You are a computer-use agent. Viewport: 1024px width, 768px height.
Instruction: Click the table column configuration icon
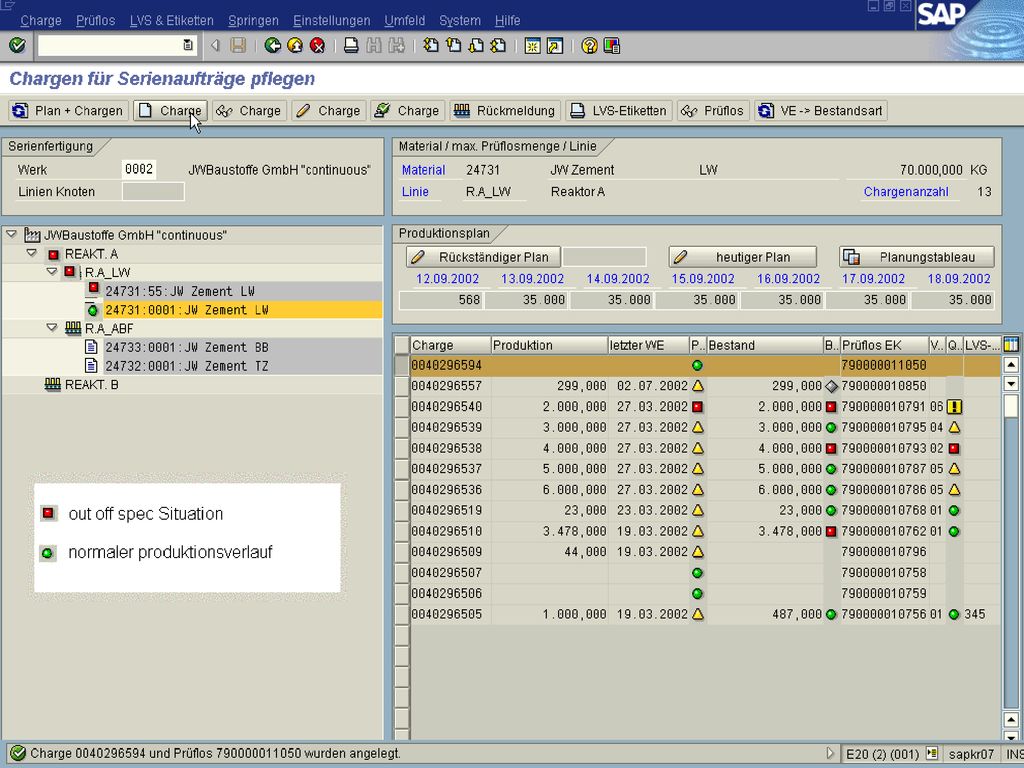point(1011,345)
